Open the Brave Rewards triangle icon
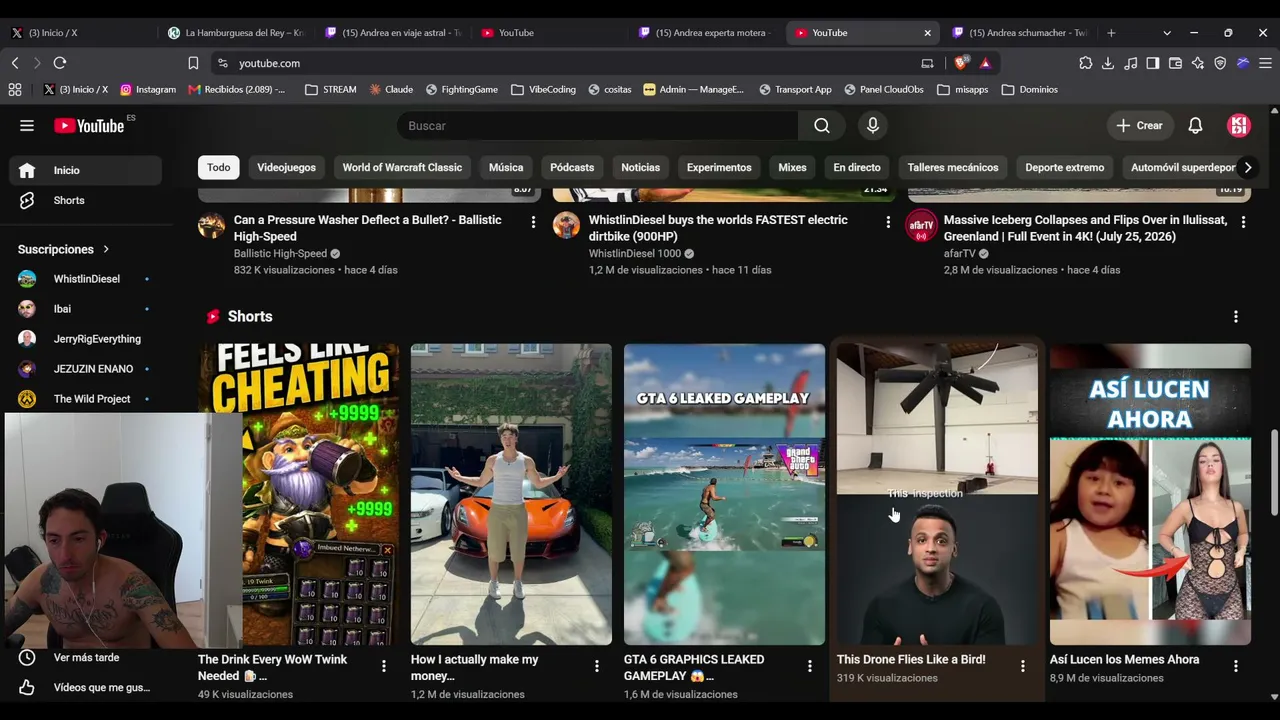Viewport: 1280px width, 720px height. point(985,63)
